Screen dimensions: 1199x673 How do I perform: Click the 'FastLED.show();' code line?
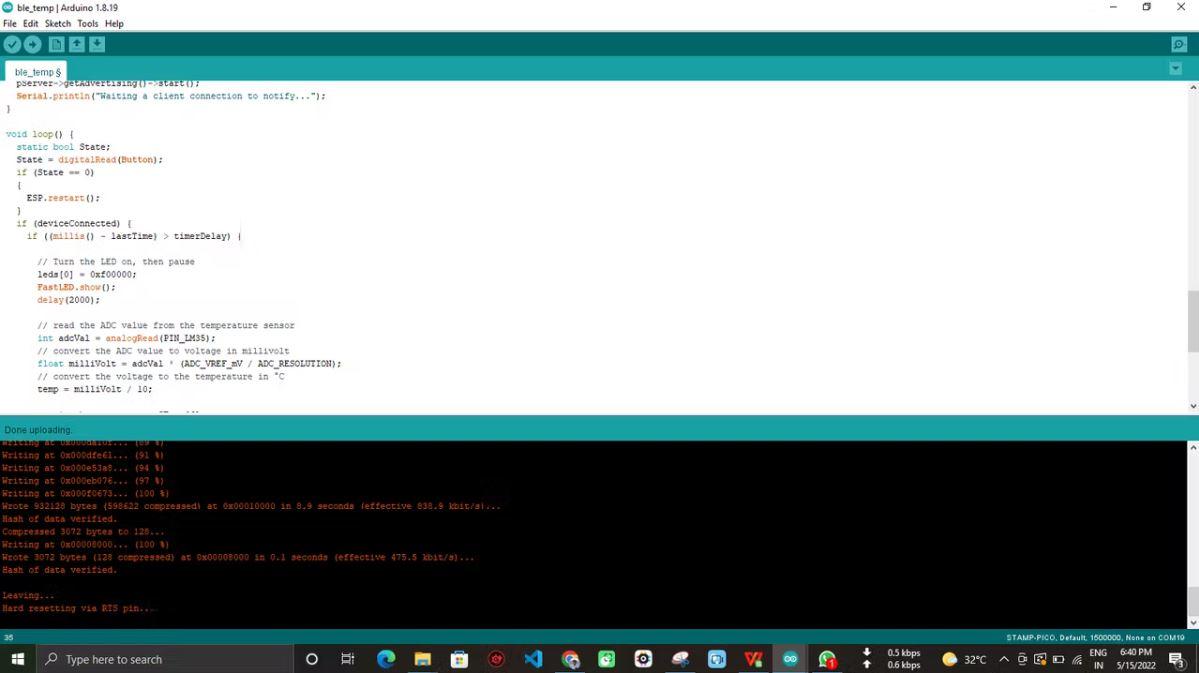point(76,288)
